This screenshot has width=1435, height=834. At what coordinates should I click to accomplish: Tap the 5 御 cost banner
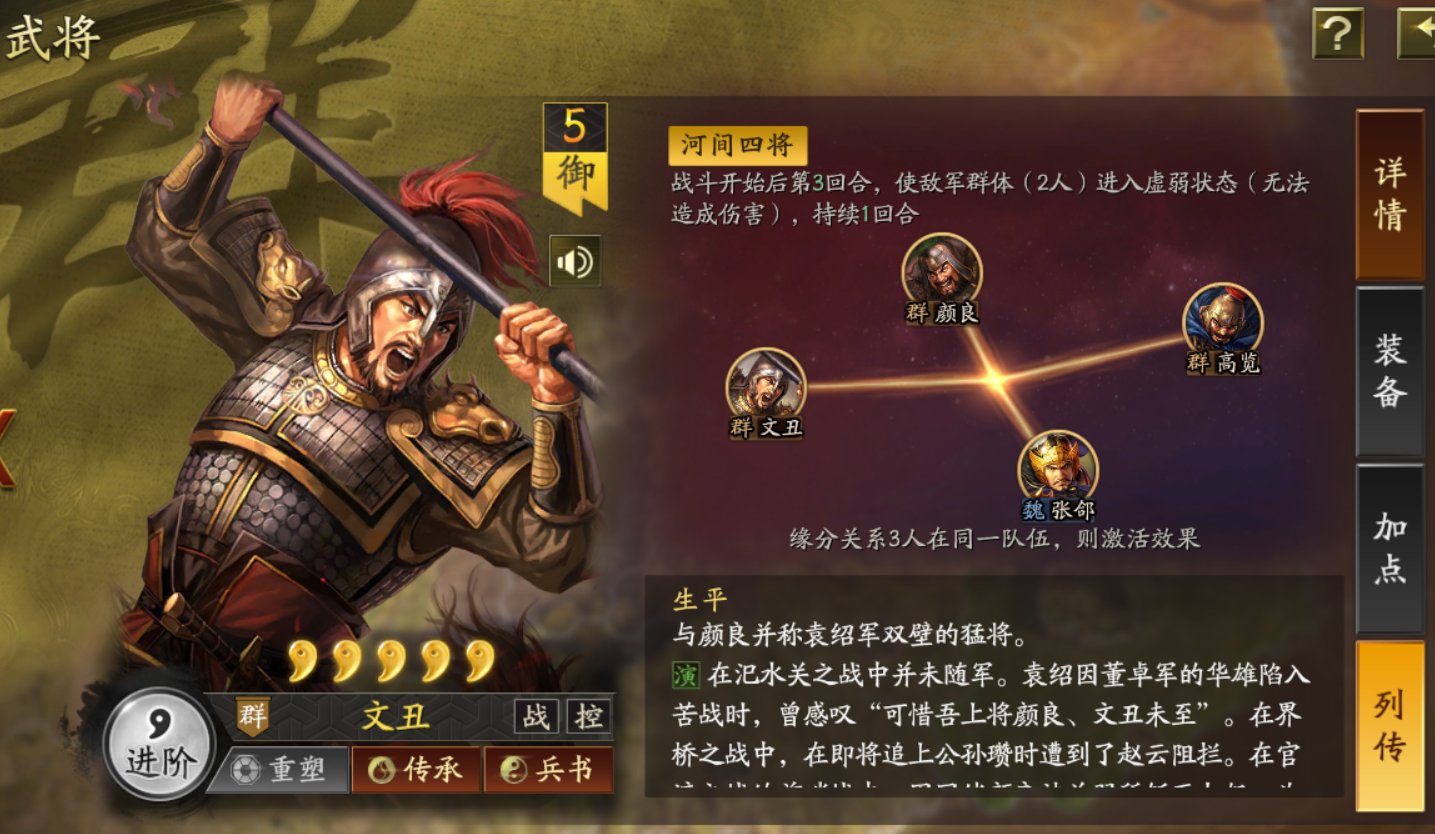575,157
